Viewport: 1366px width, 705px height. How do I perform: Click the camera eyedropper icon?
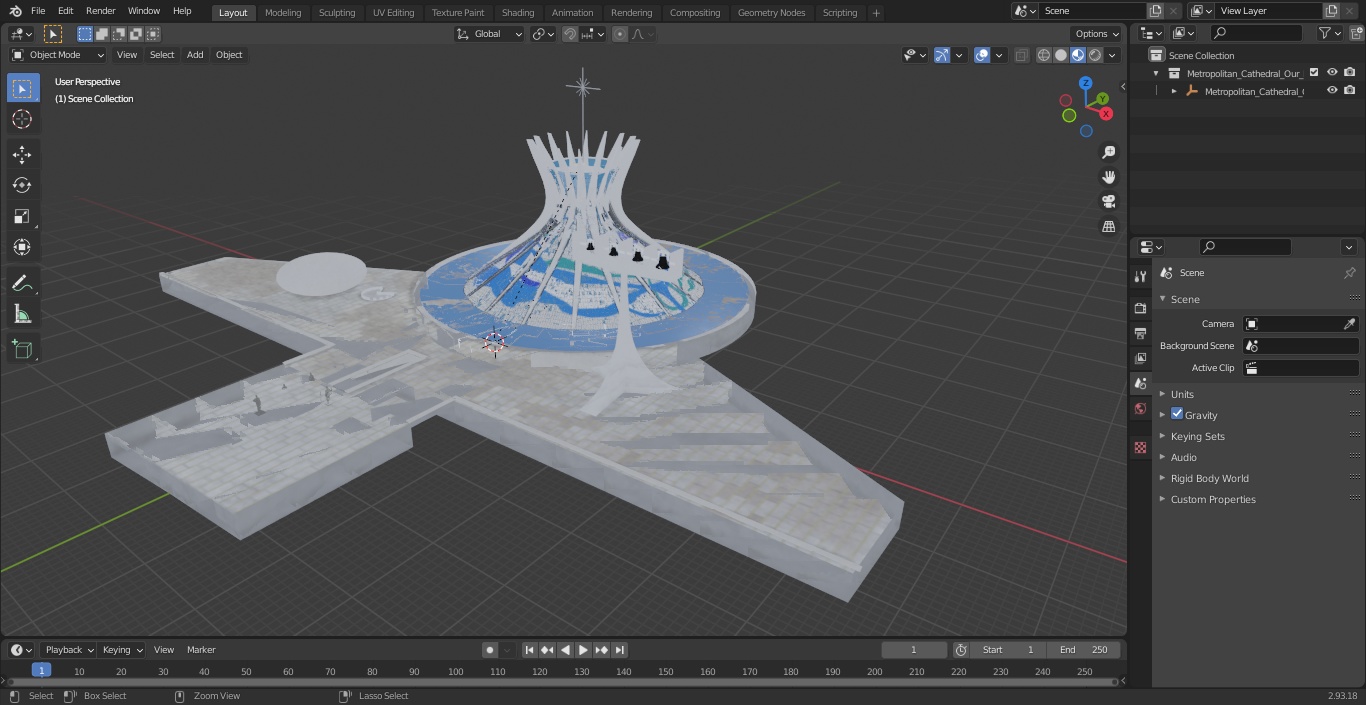tap(1349, 324)
